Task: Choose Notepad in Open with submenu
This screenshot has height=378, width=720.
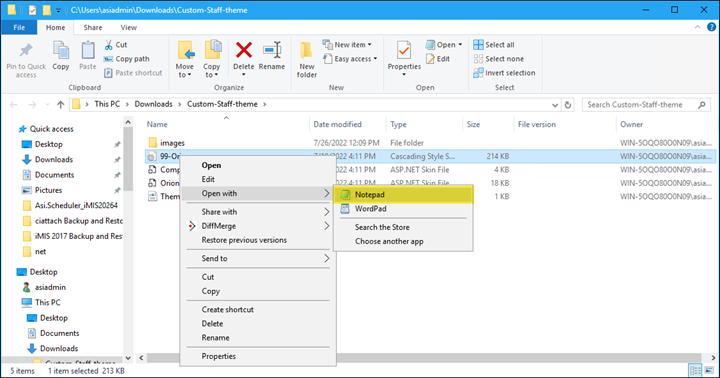Action: (404, 195)
